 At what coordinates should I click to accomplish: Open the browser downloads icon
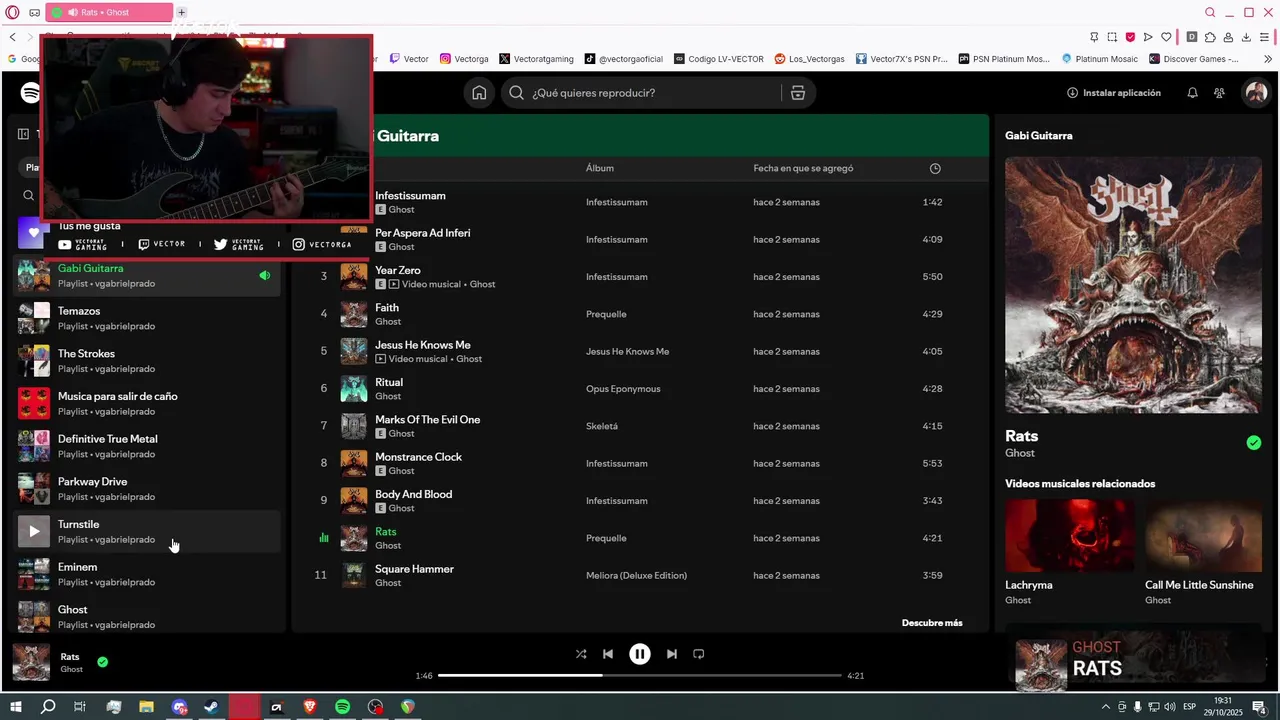click(x=1246, y=37)
